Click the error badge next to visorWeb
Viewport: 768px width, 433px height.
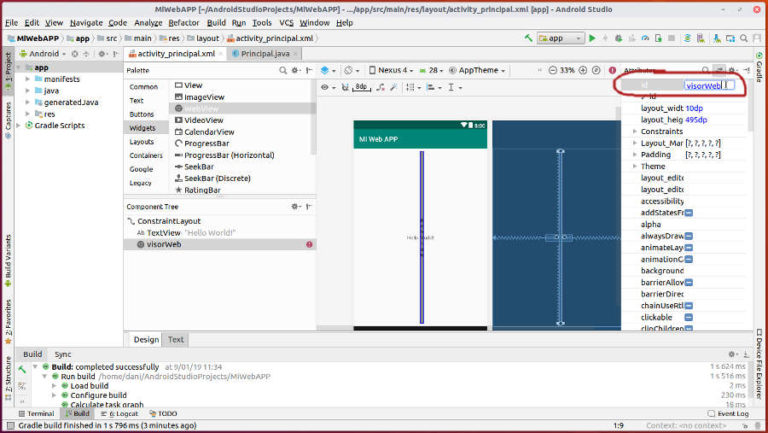(309, 244)
